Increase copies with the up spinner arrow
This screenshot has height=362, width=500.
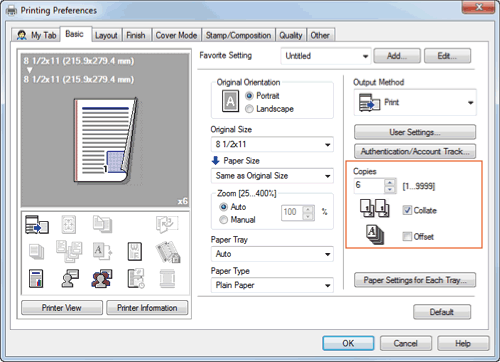click(x=390, y=182)
